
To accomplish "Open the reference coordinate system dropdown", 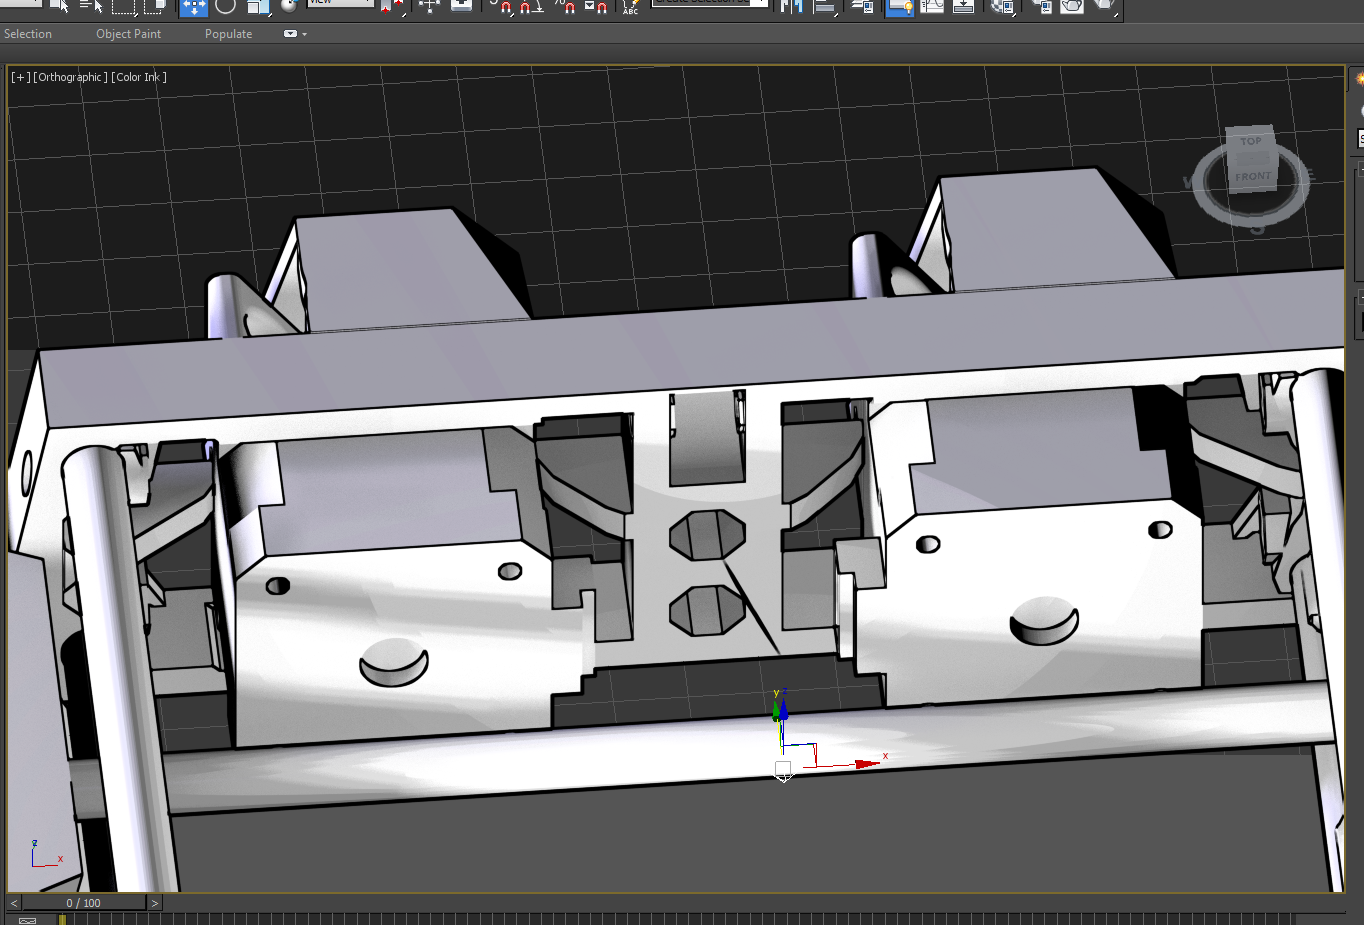I will click(x=340, y=4).
